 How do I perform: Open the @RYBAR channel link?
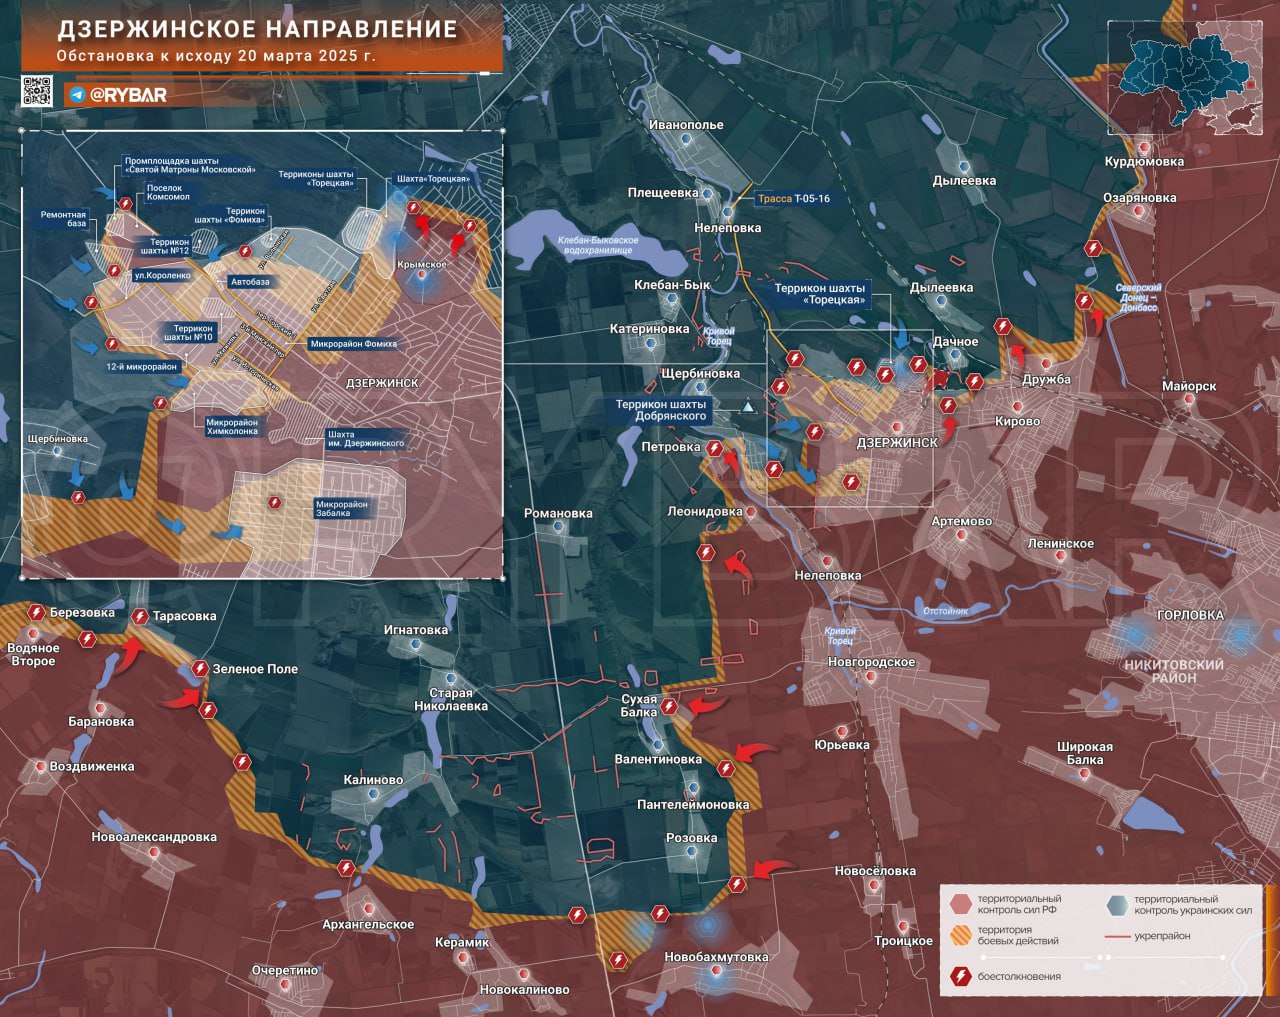click(128, 96)
